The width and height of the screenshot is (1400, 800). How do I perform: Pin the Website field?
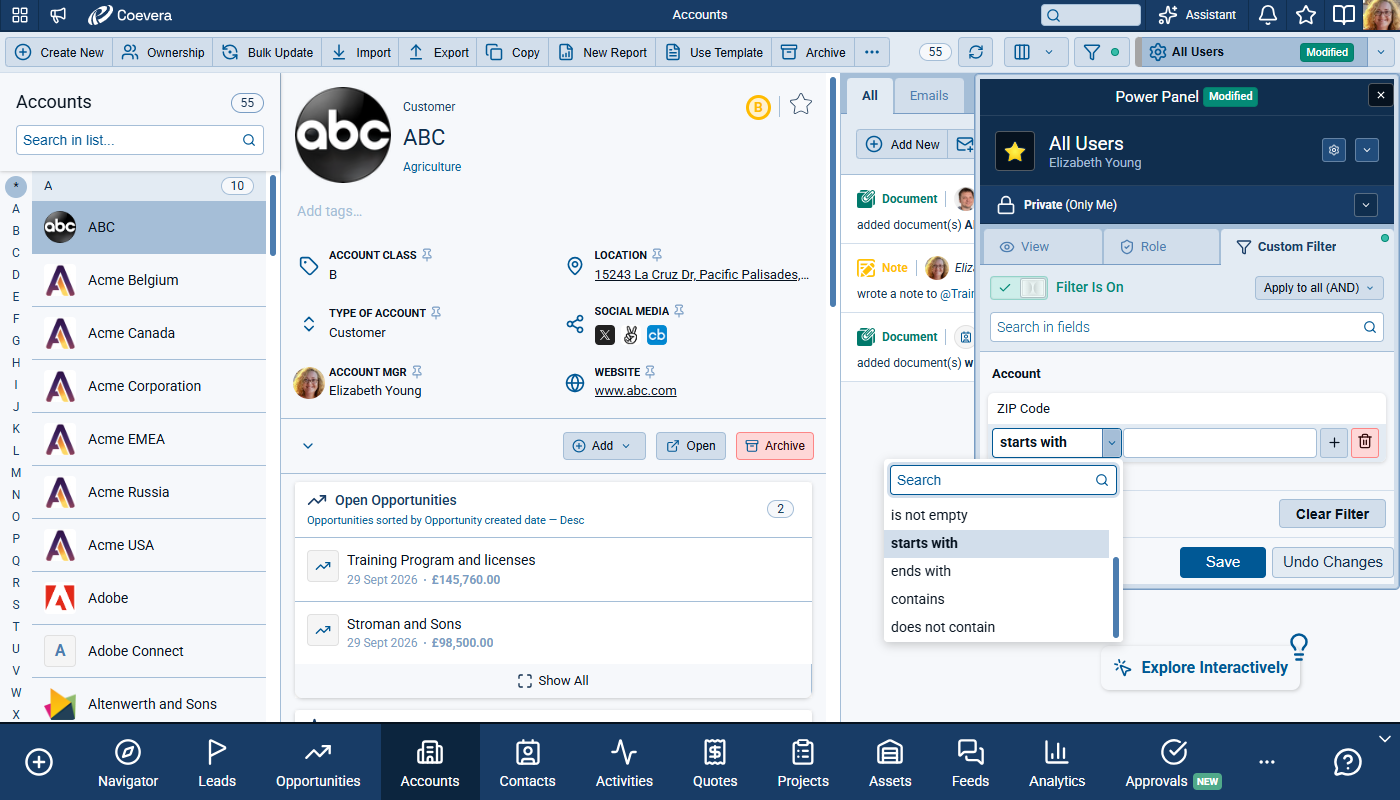(x=650, y=372)
